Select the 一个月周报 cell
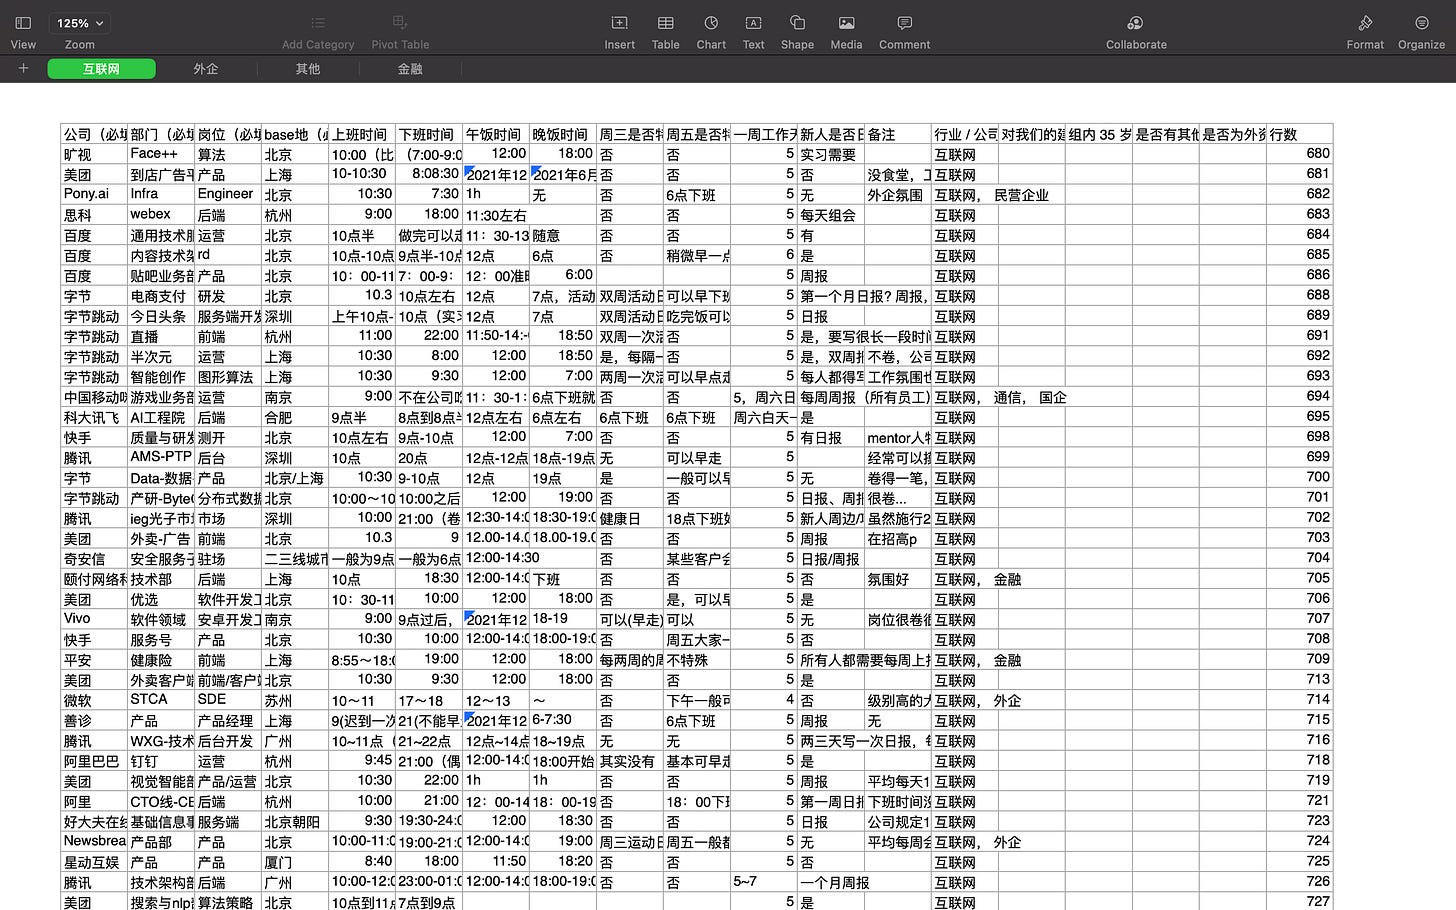This screenshot has height=910, width=1456. click(x=831, y=882)
